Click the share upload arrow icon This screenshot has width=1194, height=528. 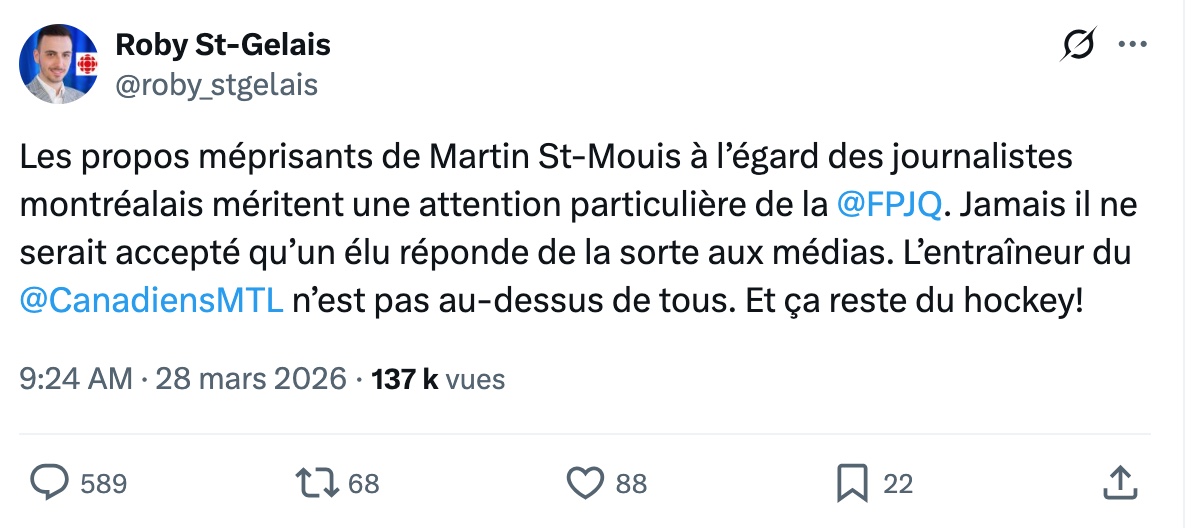[x=1121, y=483]
